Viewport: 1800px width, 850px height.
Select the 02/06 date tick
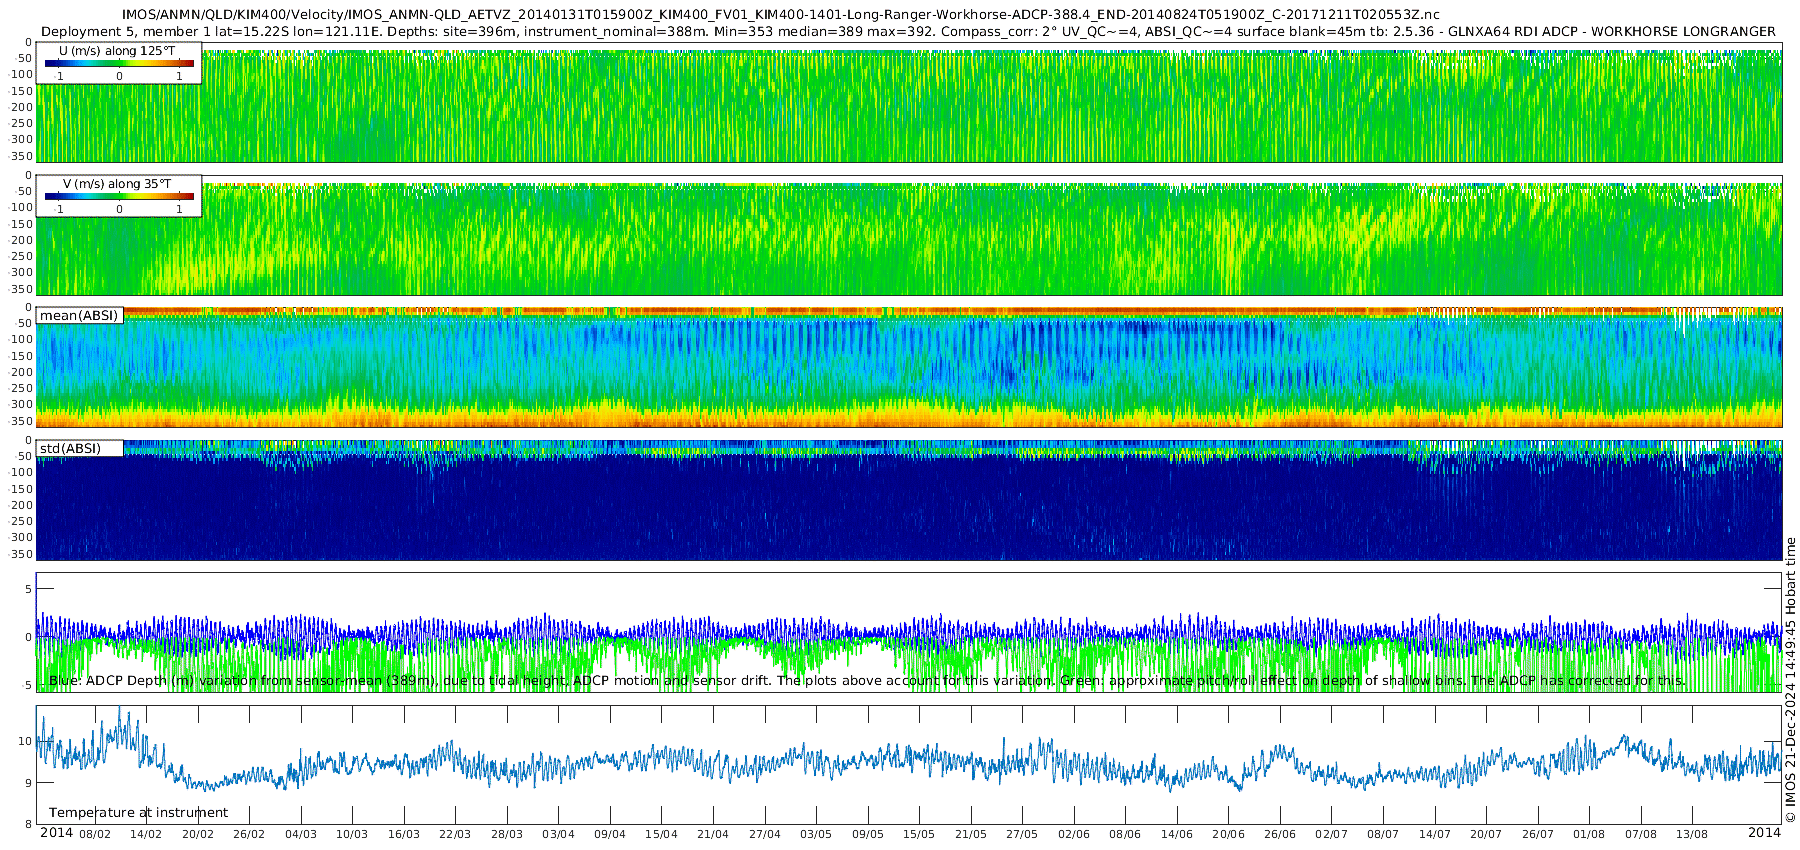pos(1073,834)
